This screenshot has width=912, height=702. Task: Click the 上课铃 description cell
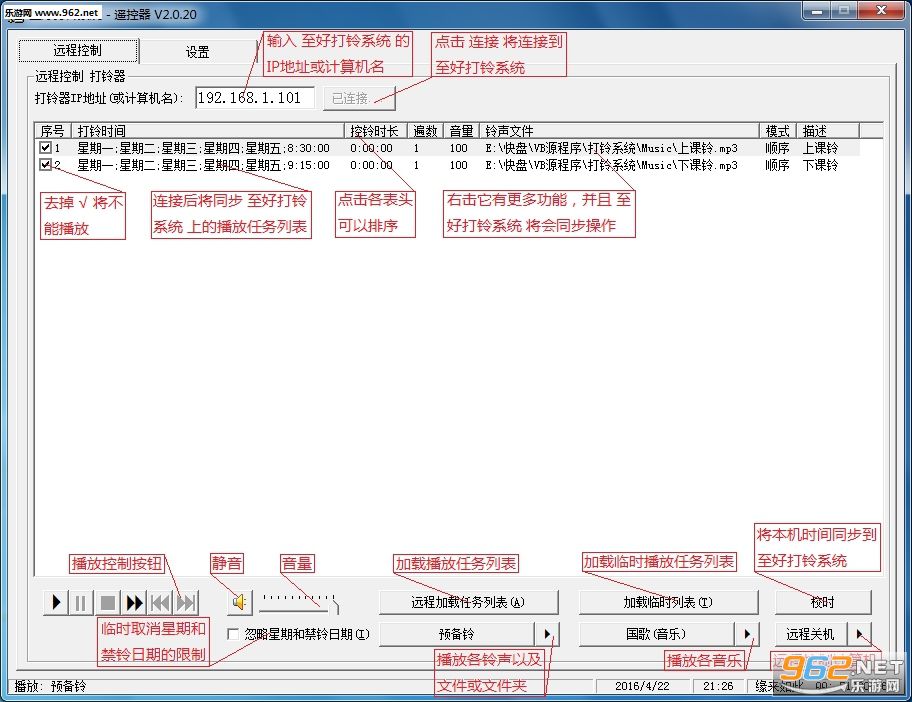(820, 148)
